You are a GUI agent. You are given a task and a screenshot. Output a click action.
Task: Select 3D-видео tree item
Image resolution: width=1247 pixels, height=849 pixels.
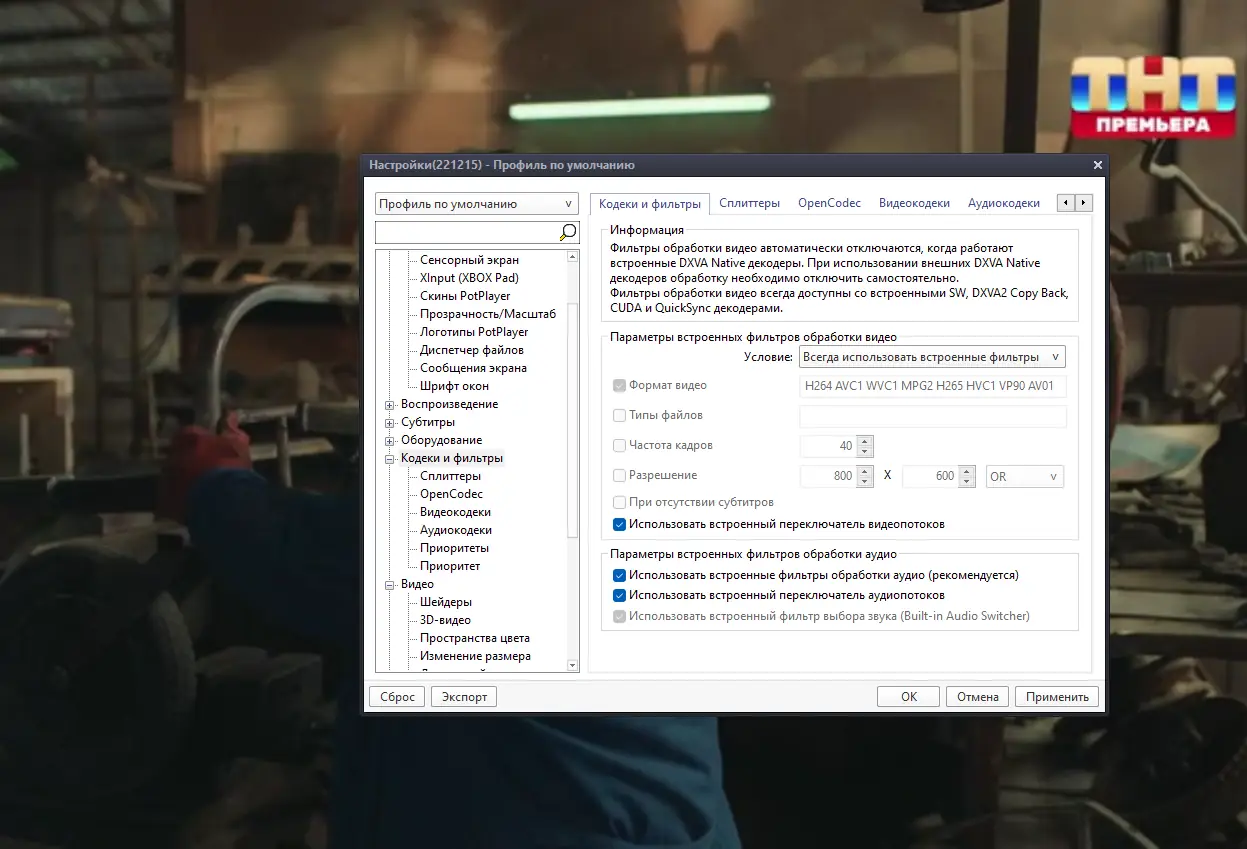[x=445, y=620]
